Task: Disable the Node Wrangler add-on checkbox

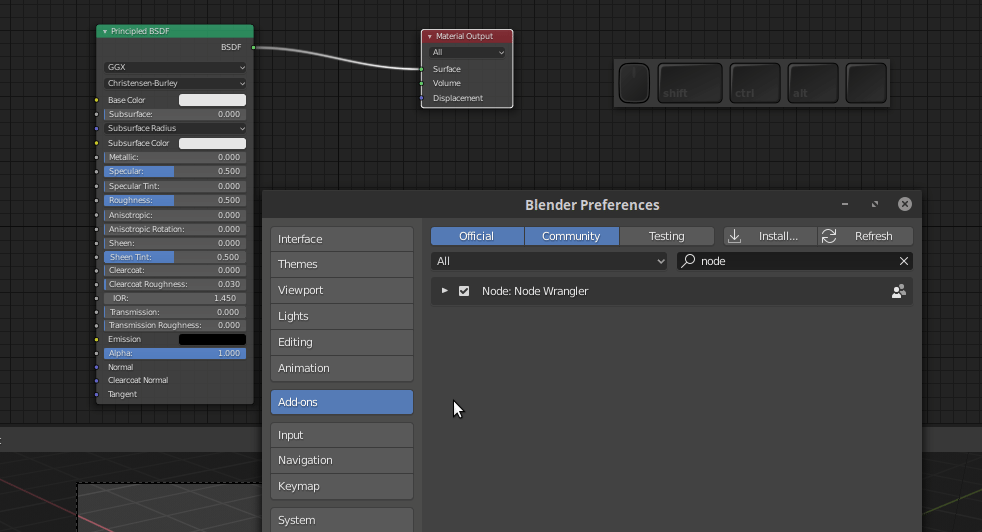Action: click(x=464, y=291)
